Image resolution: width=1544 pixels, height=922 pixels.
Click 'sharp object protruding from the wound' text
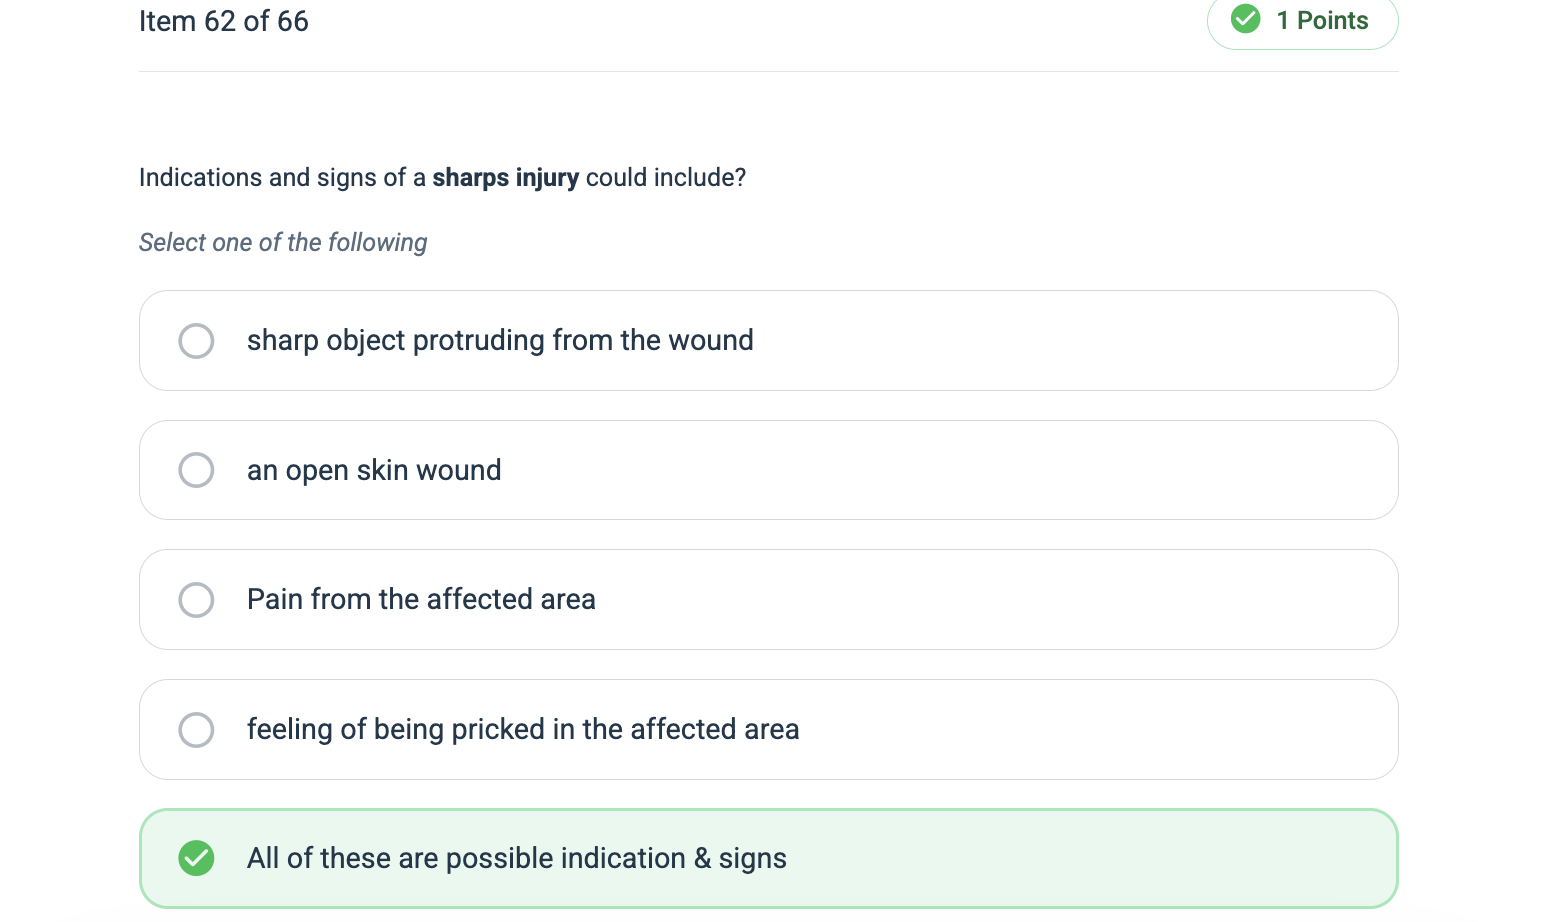pos(500,341)
